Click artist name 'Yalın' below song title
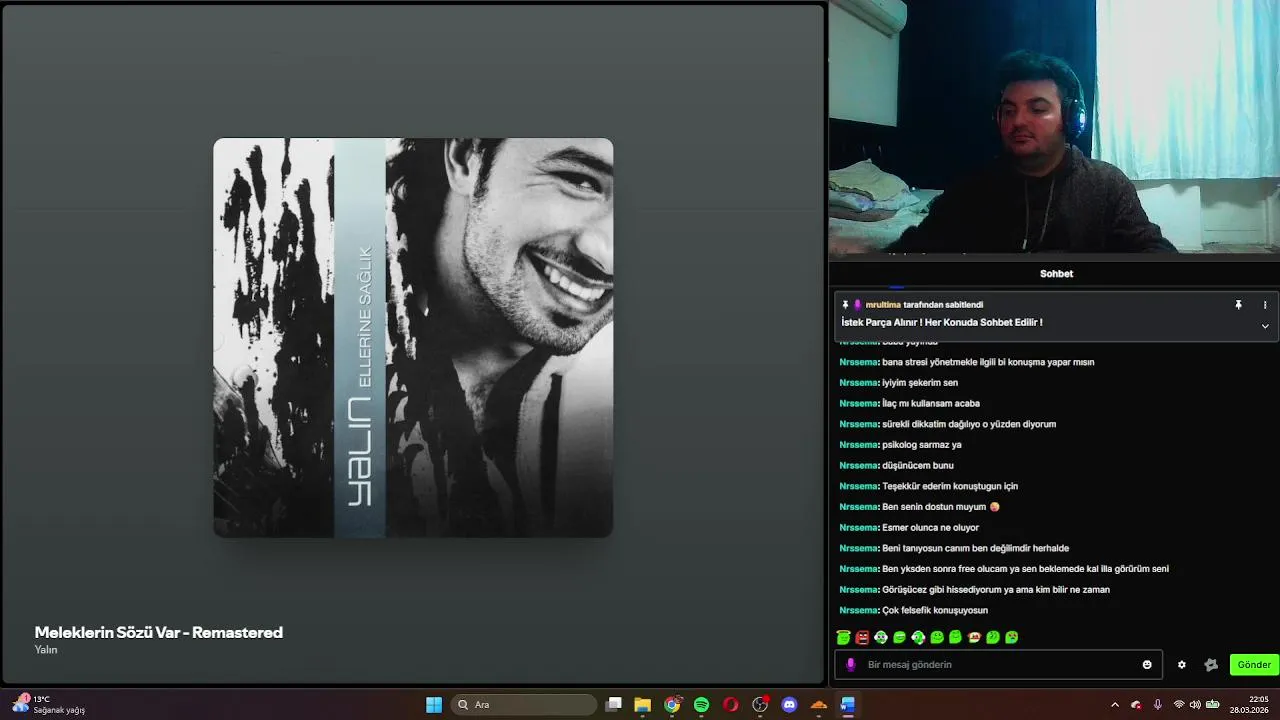Viewport: 1280px width, 720px height. (x=46, y=650)
